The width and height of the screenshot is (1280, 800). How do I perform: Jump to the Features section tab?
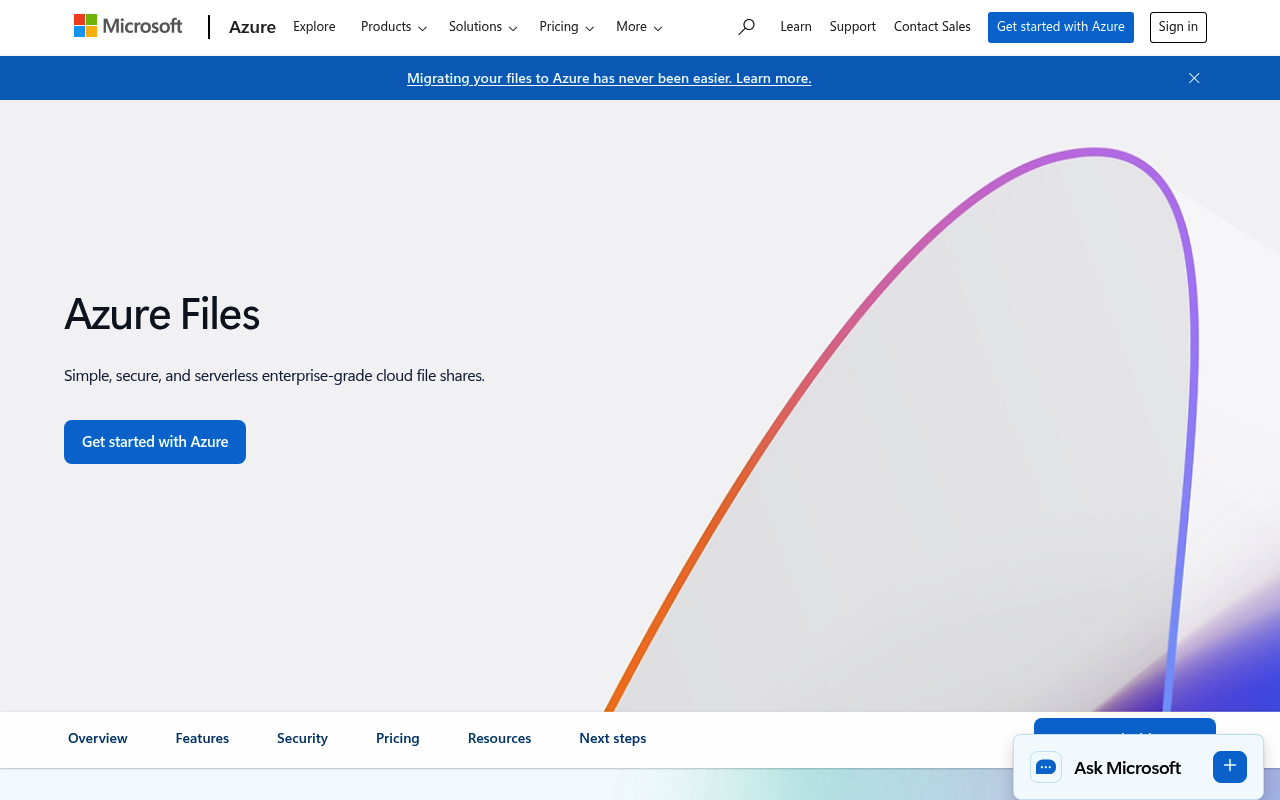point(202,738)
